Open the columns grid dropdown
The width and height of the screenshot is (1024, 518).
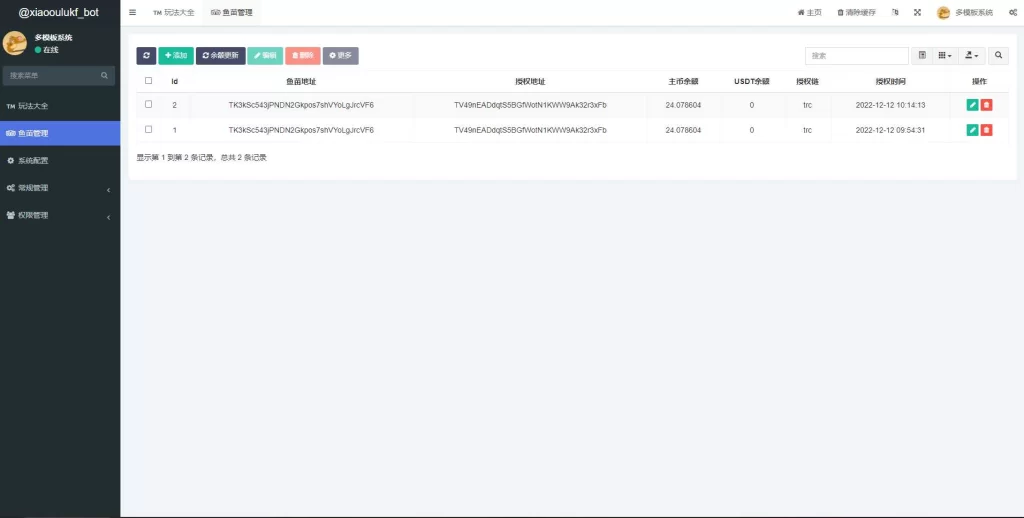[944, 56]
